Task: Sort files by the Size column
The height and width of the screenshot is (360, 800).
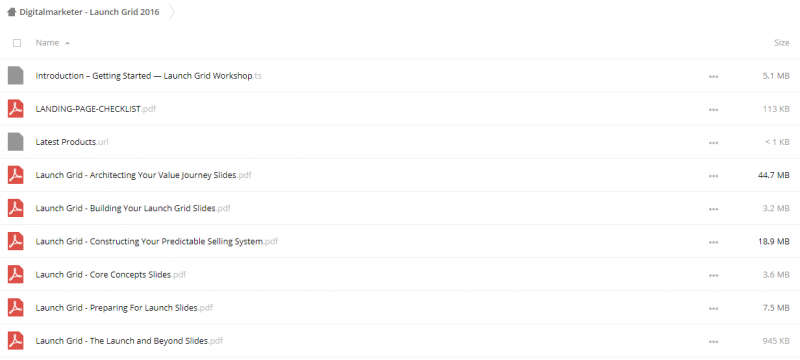Action: pos(782,43)
